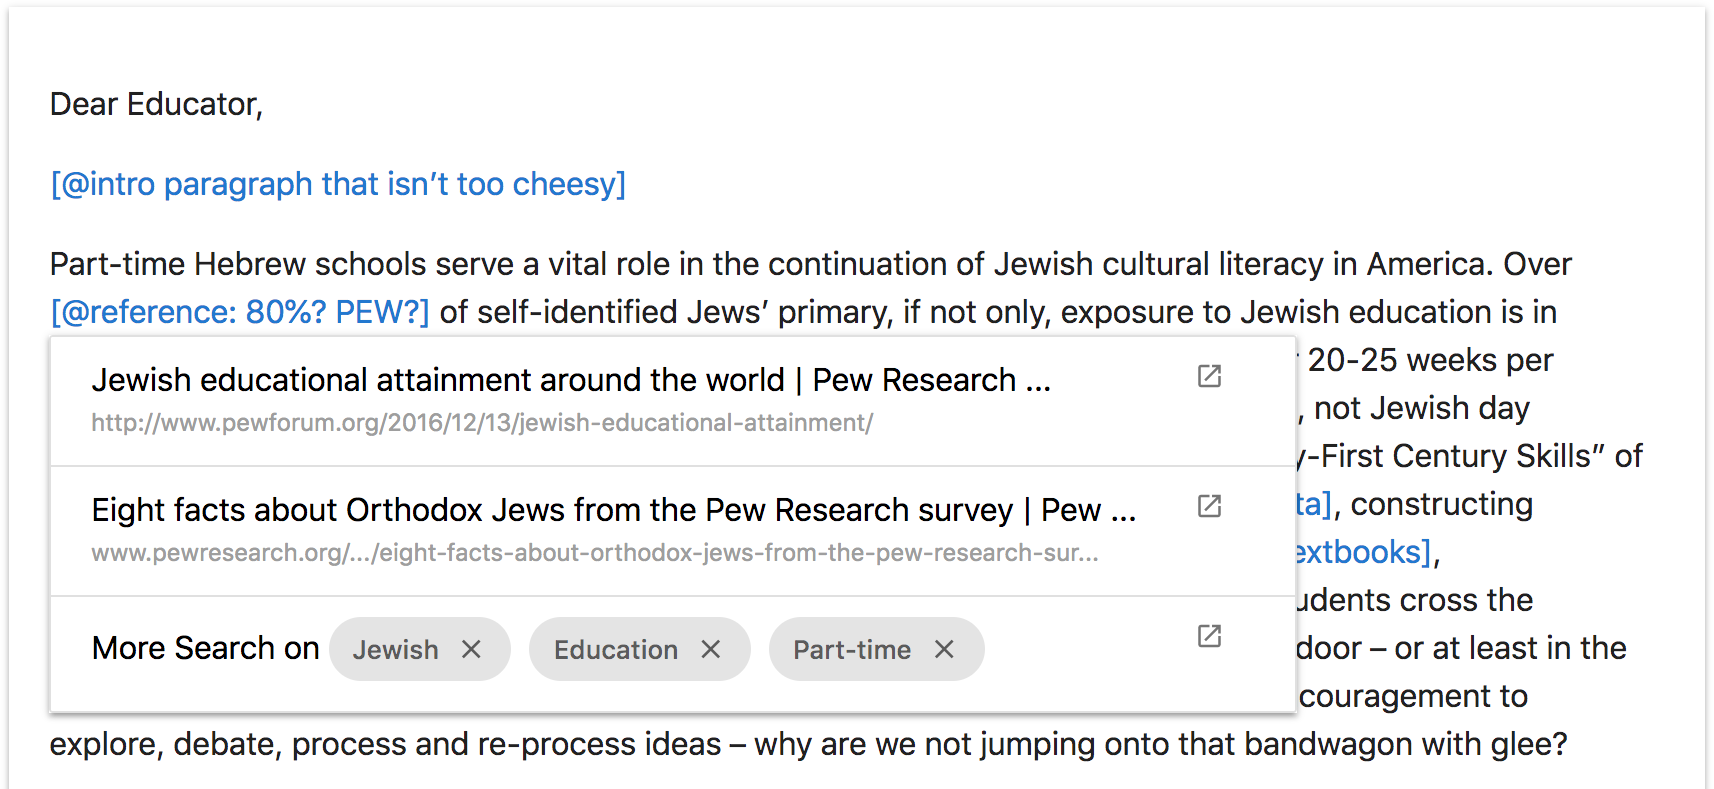Click the partially hidden "ta]" placeholder

1314,504
